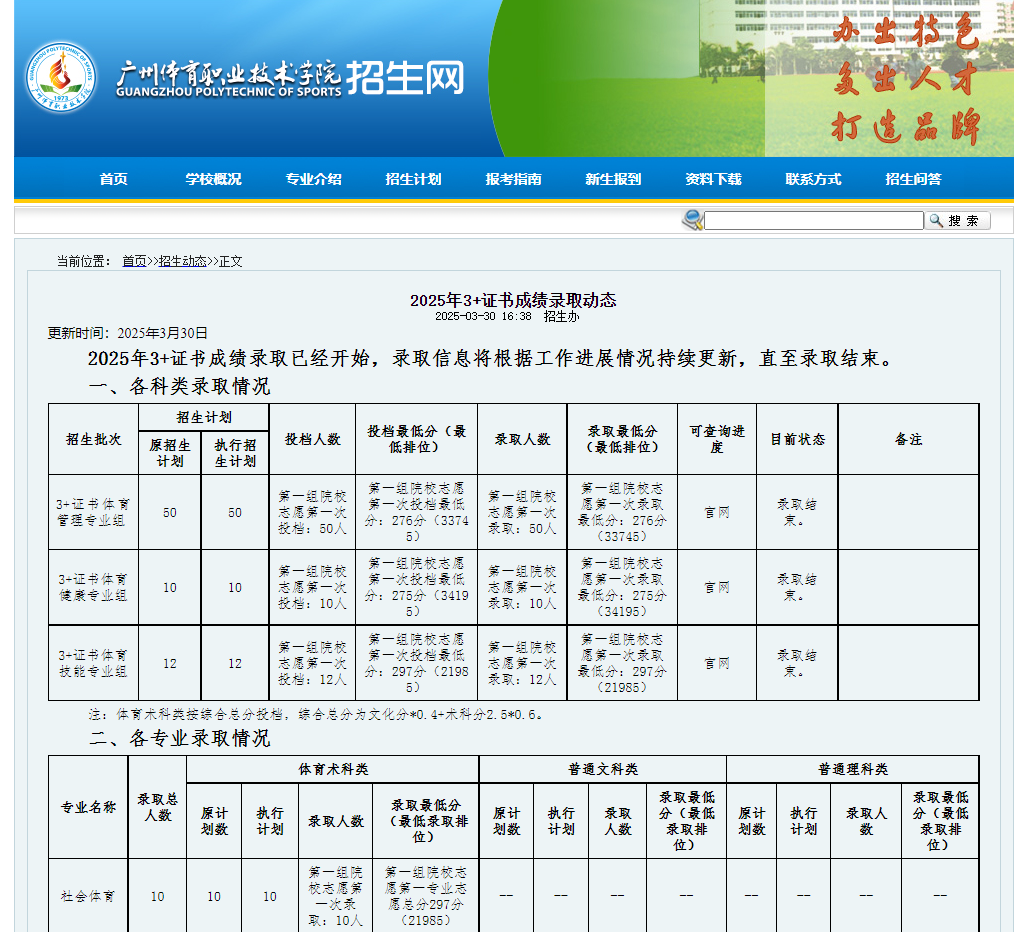Screen dimensions: 1030x932
Task: Open 官网 link in 体育技能专业组 row
Action: coord(717,662)
